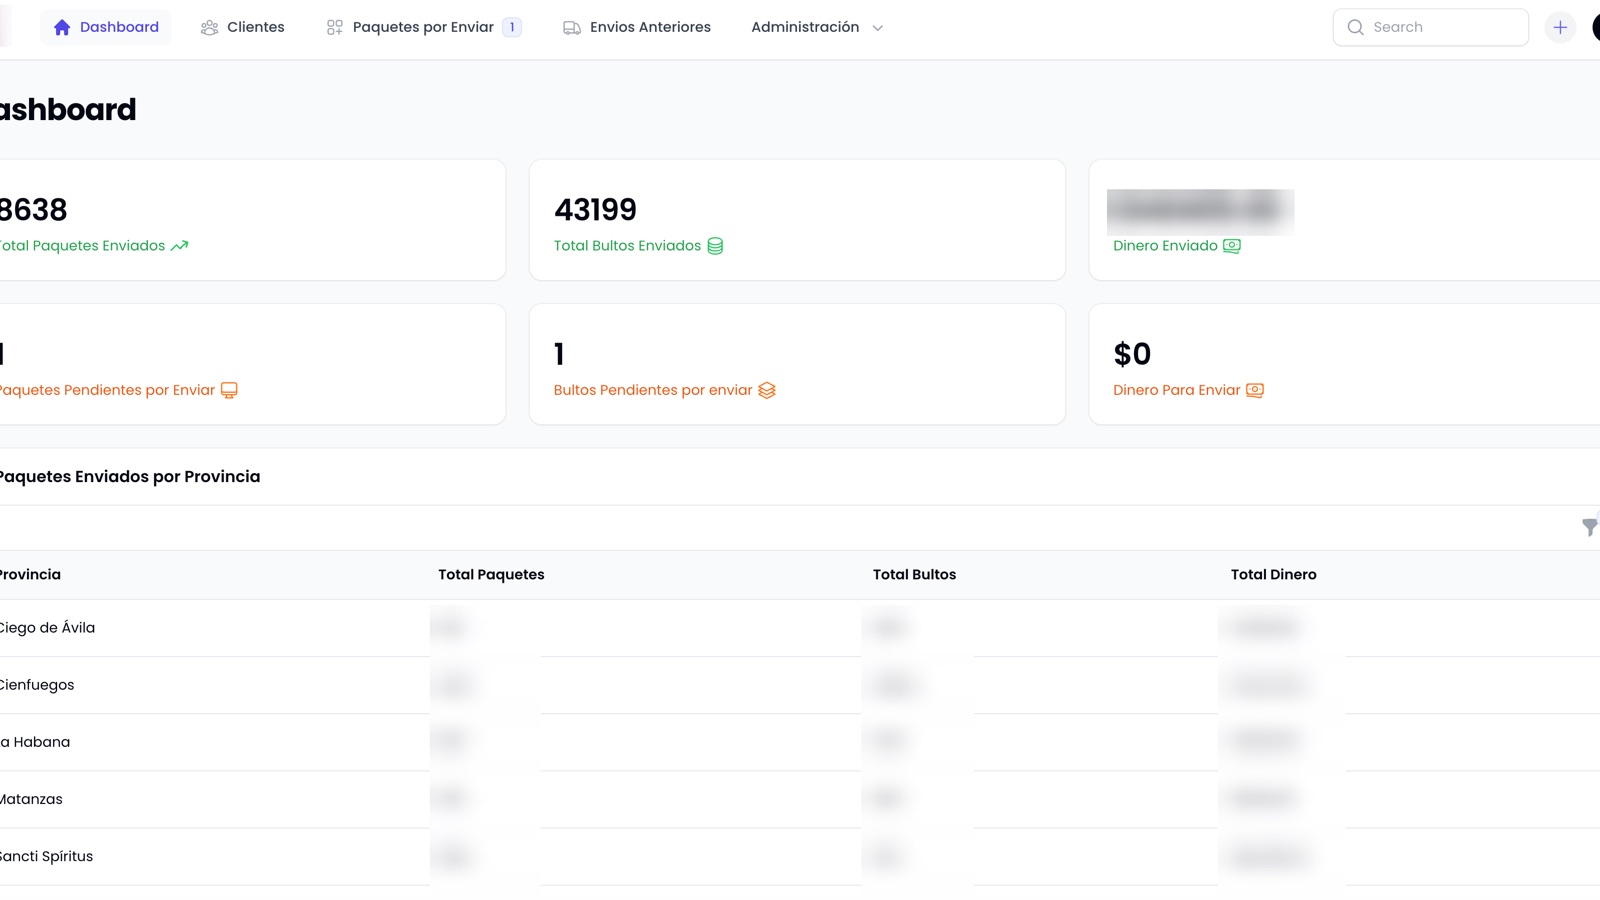Click the Total Bultos Enviados database icon
This screenshot has width=1600, height=900.
715,246
